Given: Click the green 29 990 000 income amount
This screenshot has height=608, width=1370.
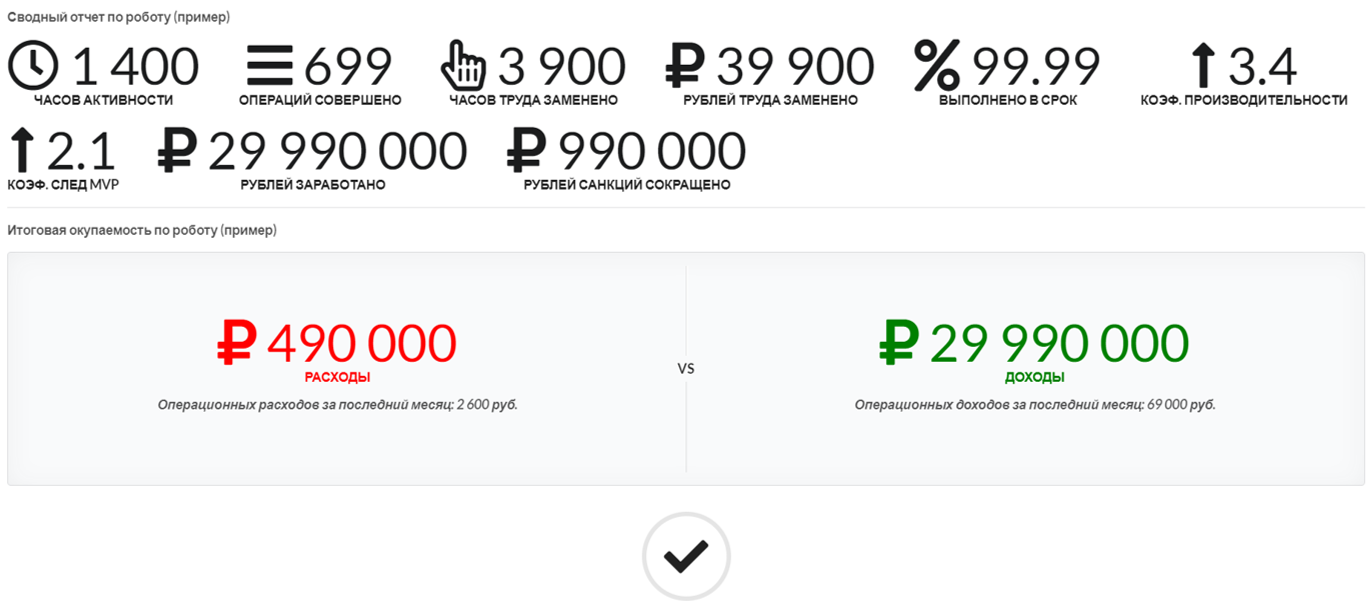Looking at the screenshot, I should tap(1058, 343).
